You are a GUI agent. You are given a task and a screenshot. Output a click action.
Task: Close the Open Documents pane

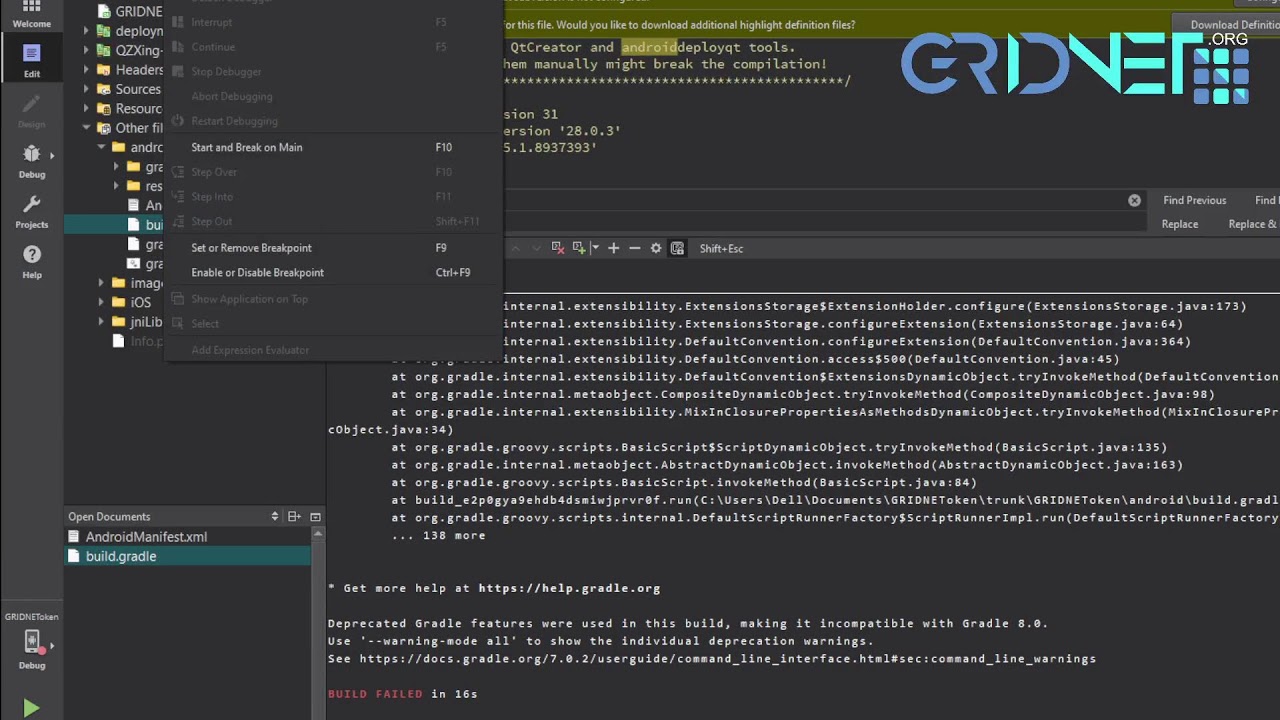[x=315, y=516]
